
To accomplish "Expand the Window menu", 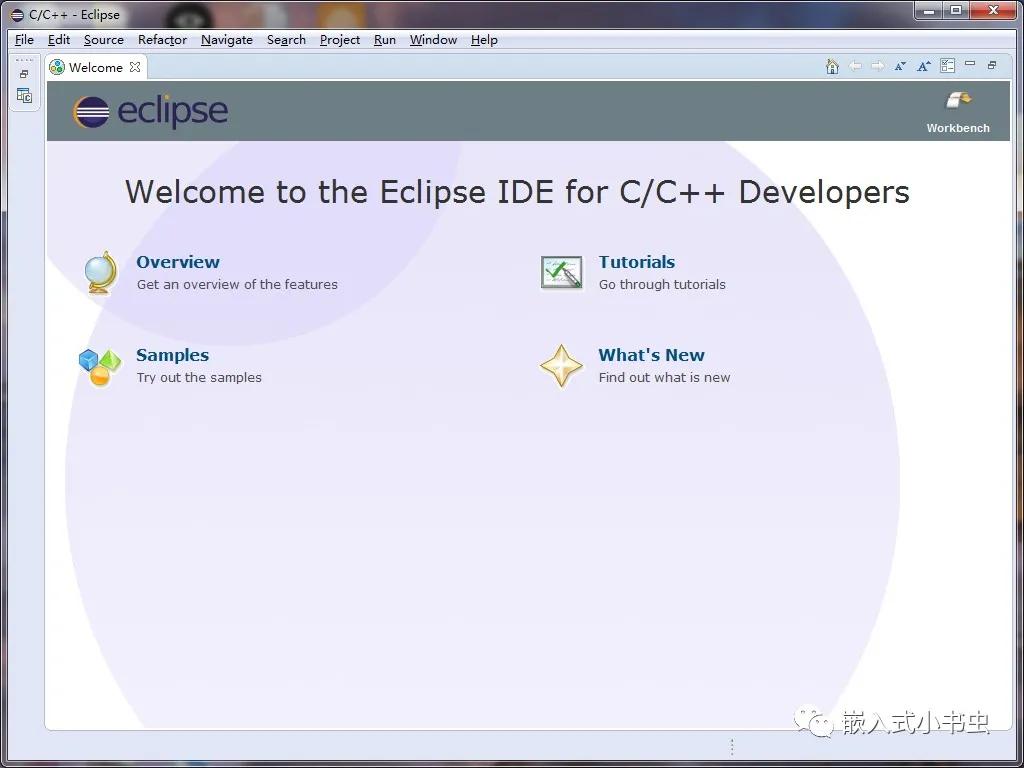I will coord(433,40).
